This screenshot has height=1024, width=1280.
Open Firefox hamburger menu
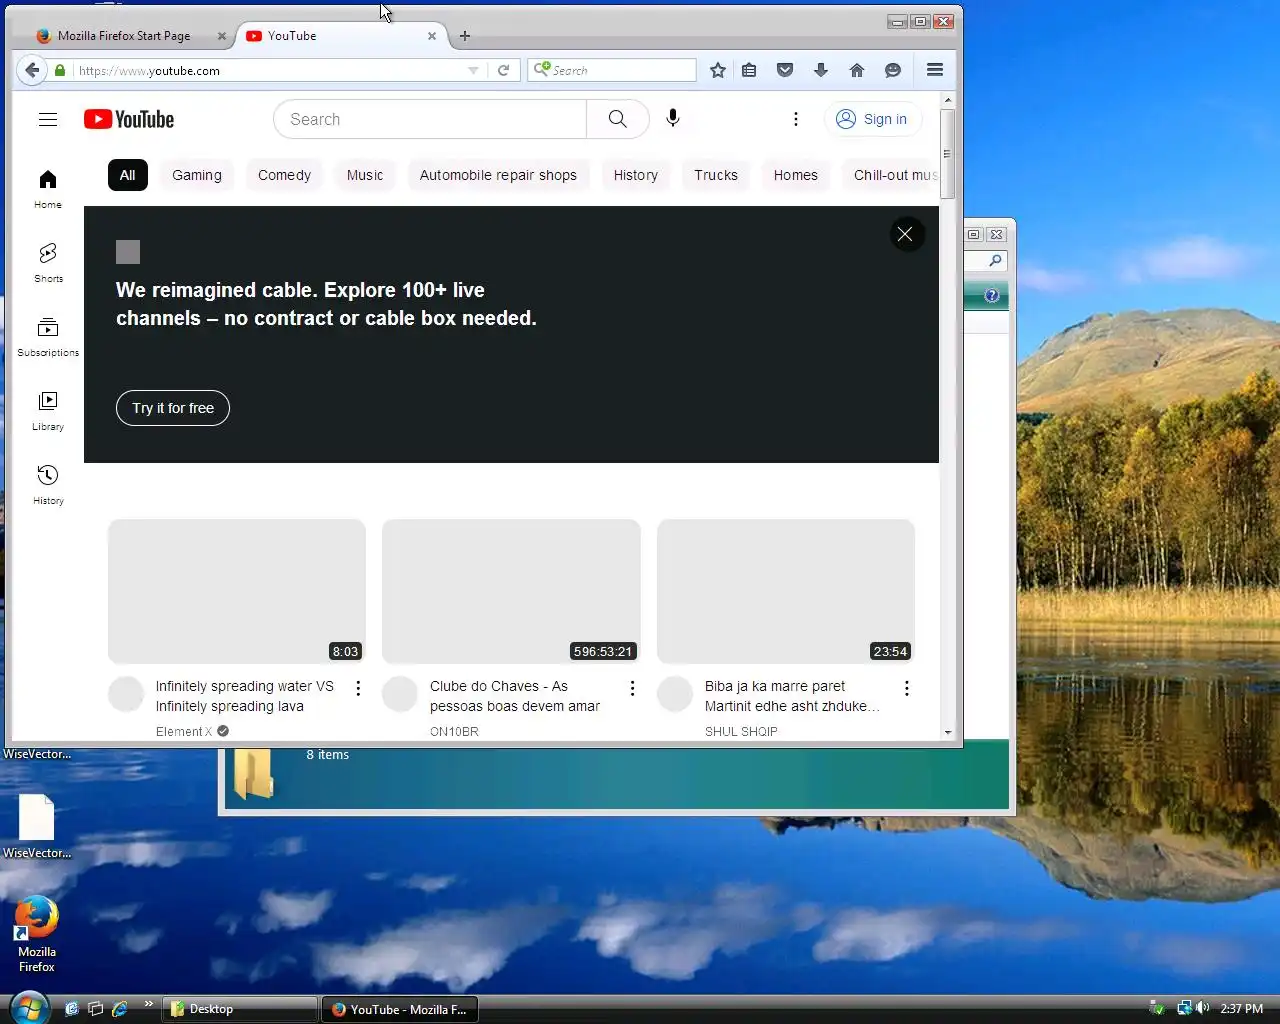935,70
